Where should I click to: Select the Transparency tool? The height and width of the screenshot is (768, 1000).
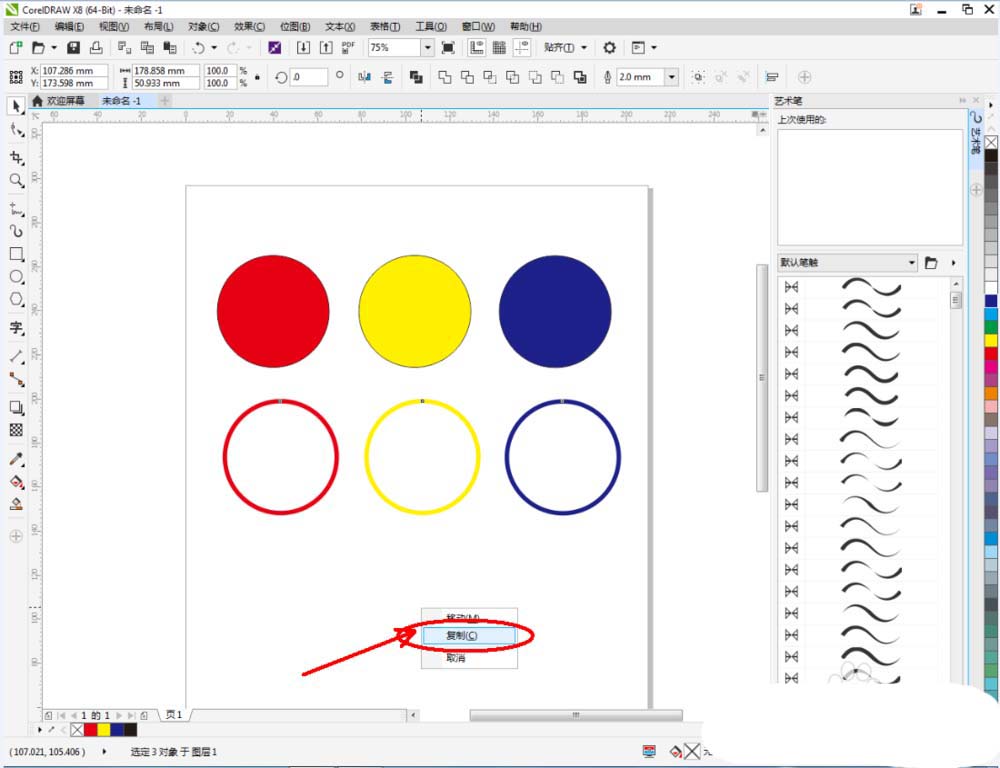[17, 430]
